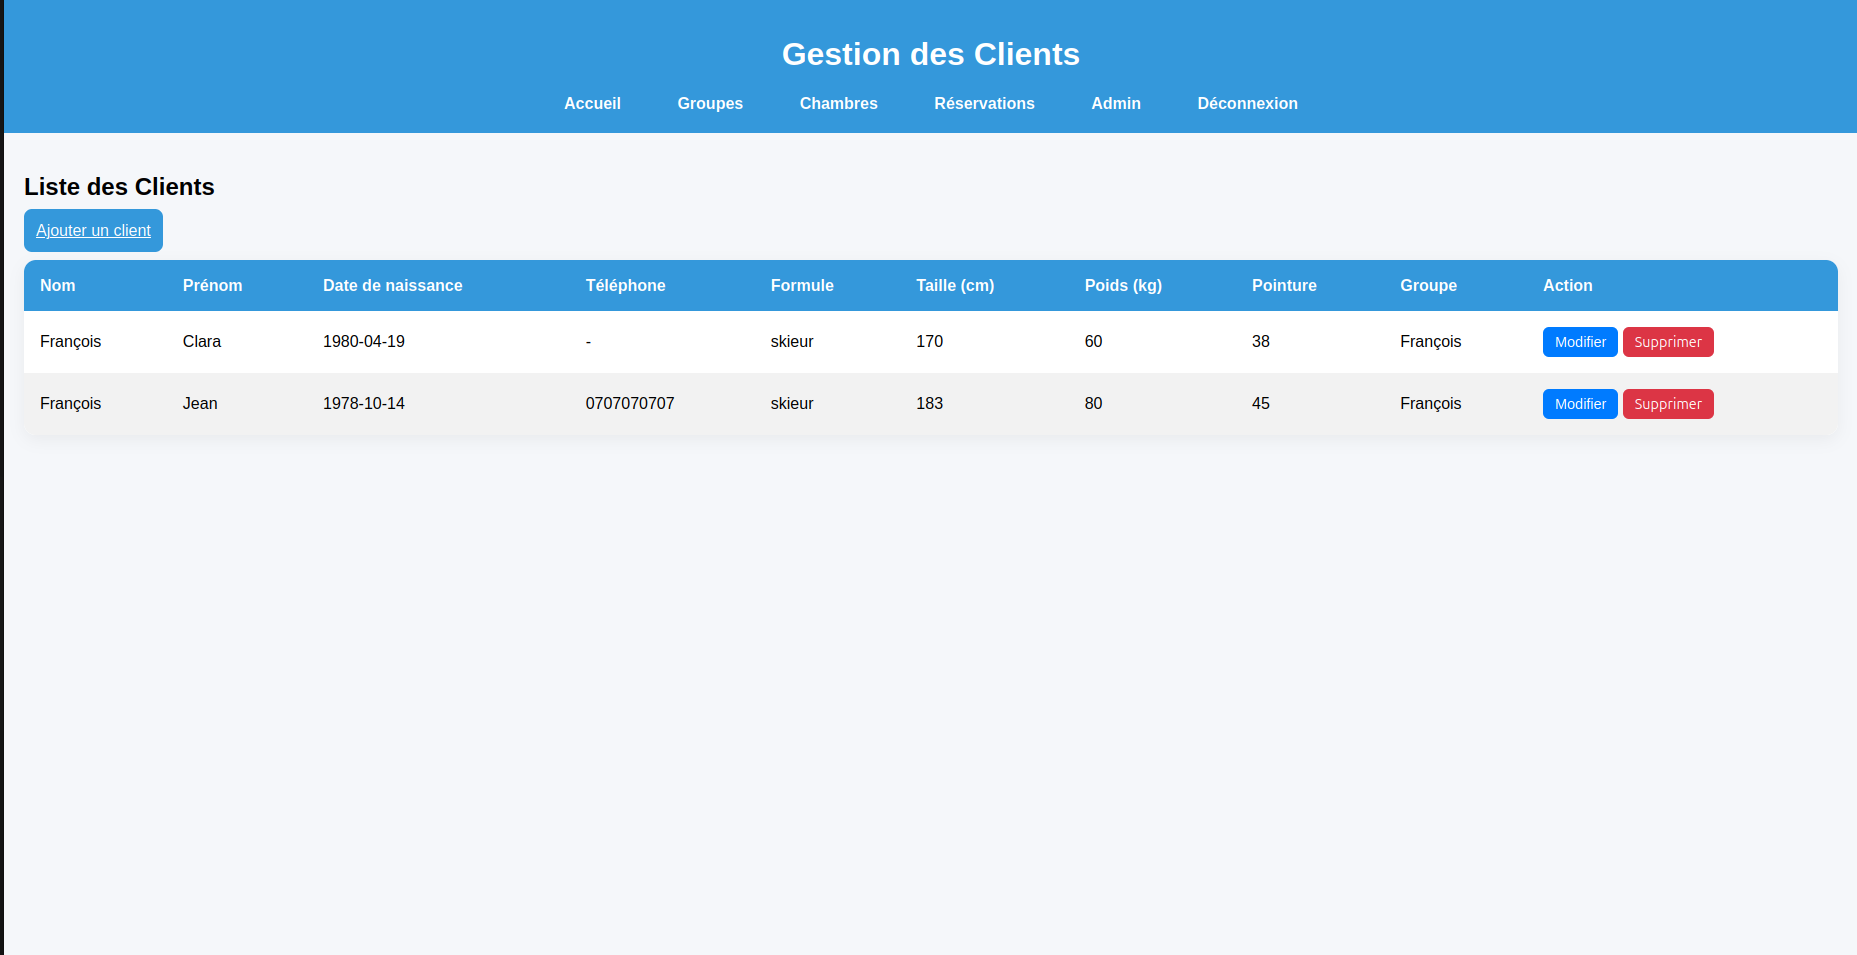Navigate to the Groupes section

pyautogui.click(x=710, y=103)
